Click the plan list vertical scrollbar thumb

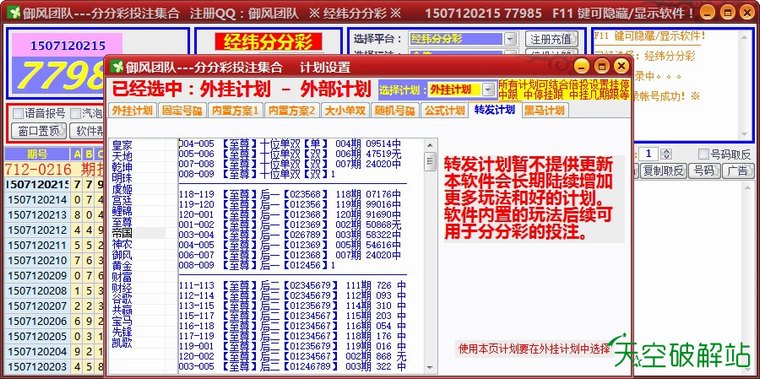429,162
